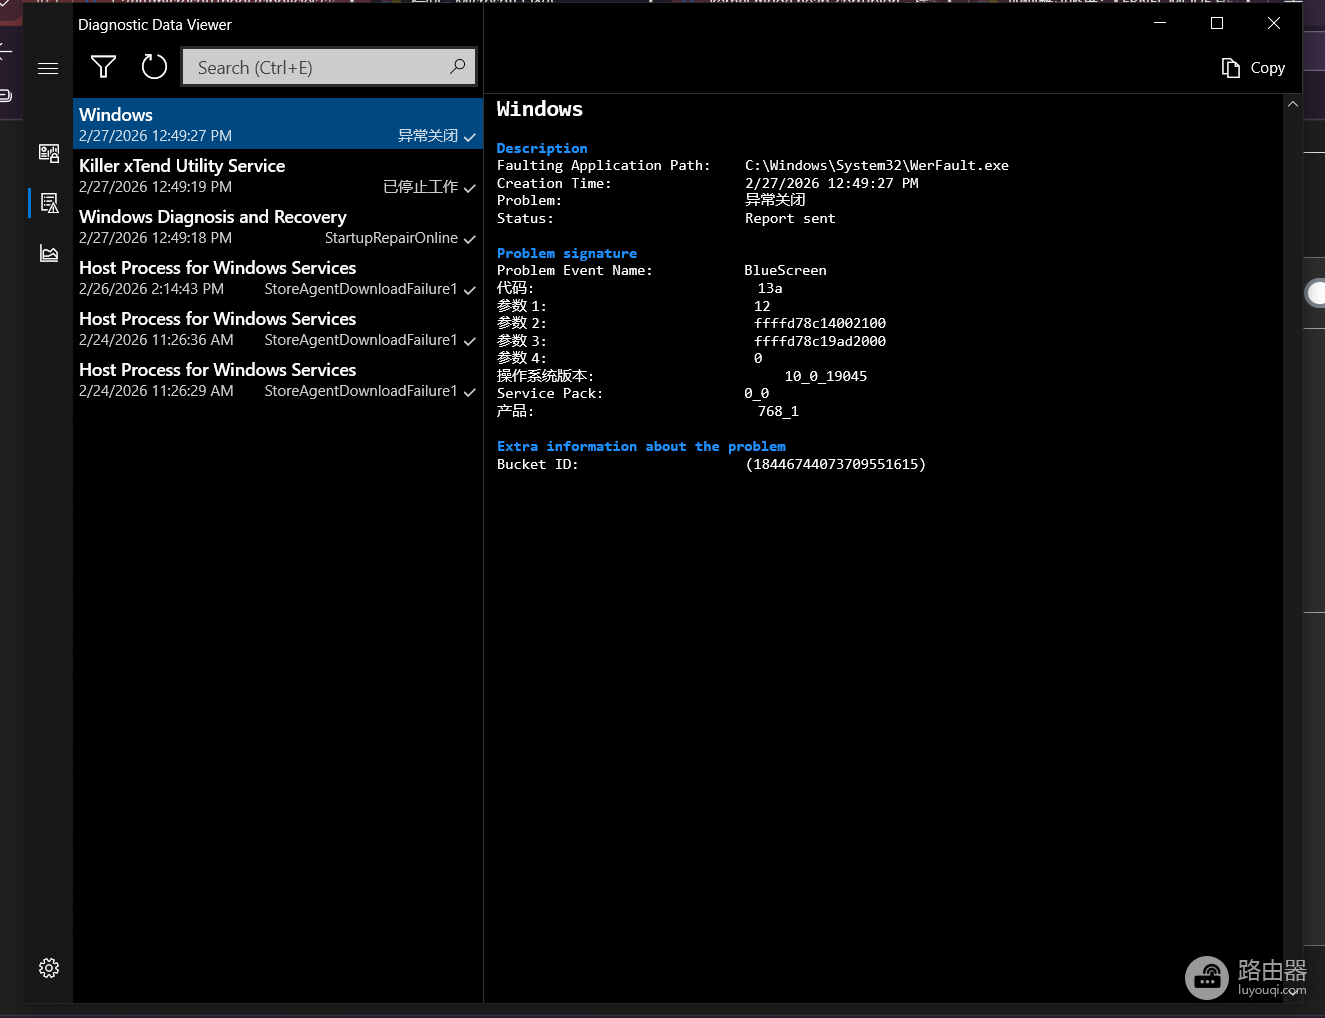Switch to the Problem Reports sidebar view
Image resolution: width=1325 pixels, height=1018 pixels.
(49, 203)
